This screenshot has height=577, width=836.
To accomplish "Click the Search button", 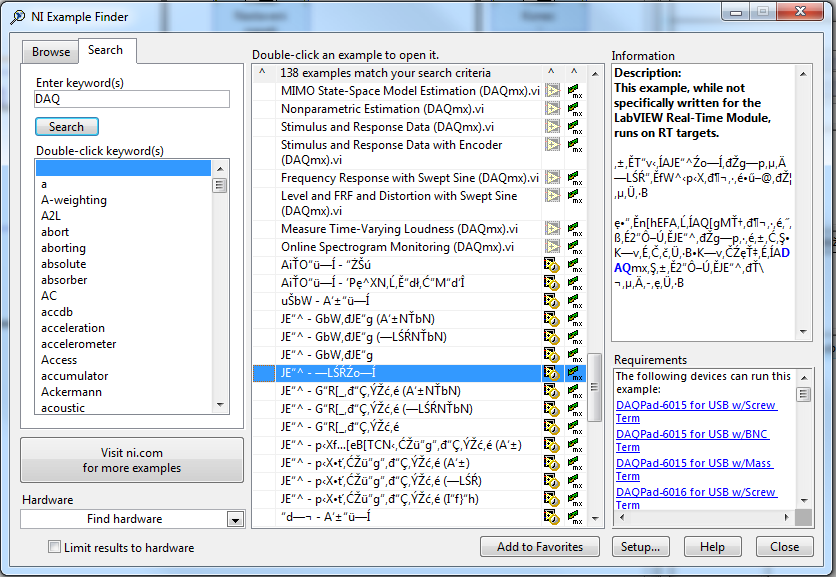I will coord(67,127).
